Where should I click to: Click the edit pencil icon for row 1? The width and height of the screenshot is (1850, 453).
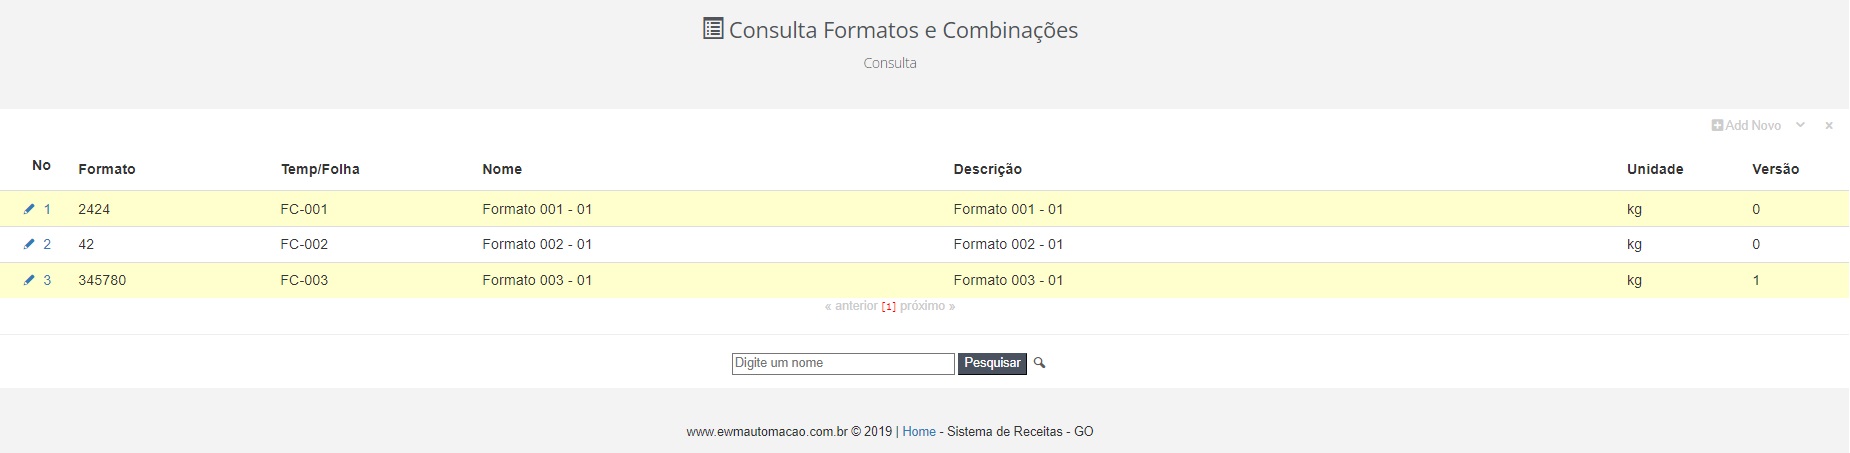29,209
